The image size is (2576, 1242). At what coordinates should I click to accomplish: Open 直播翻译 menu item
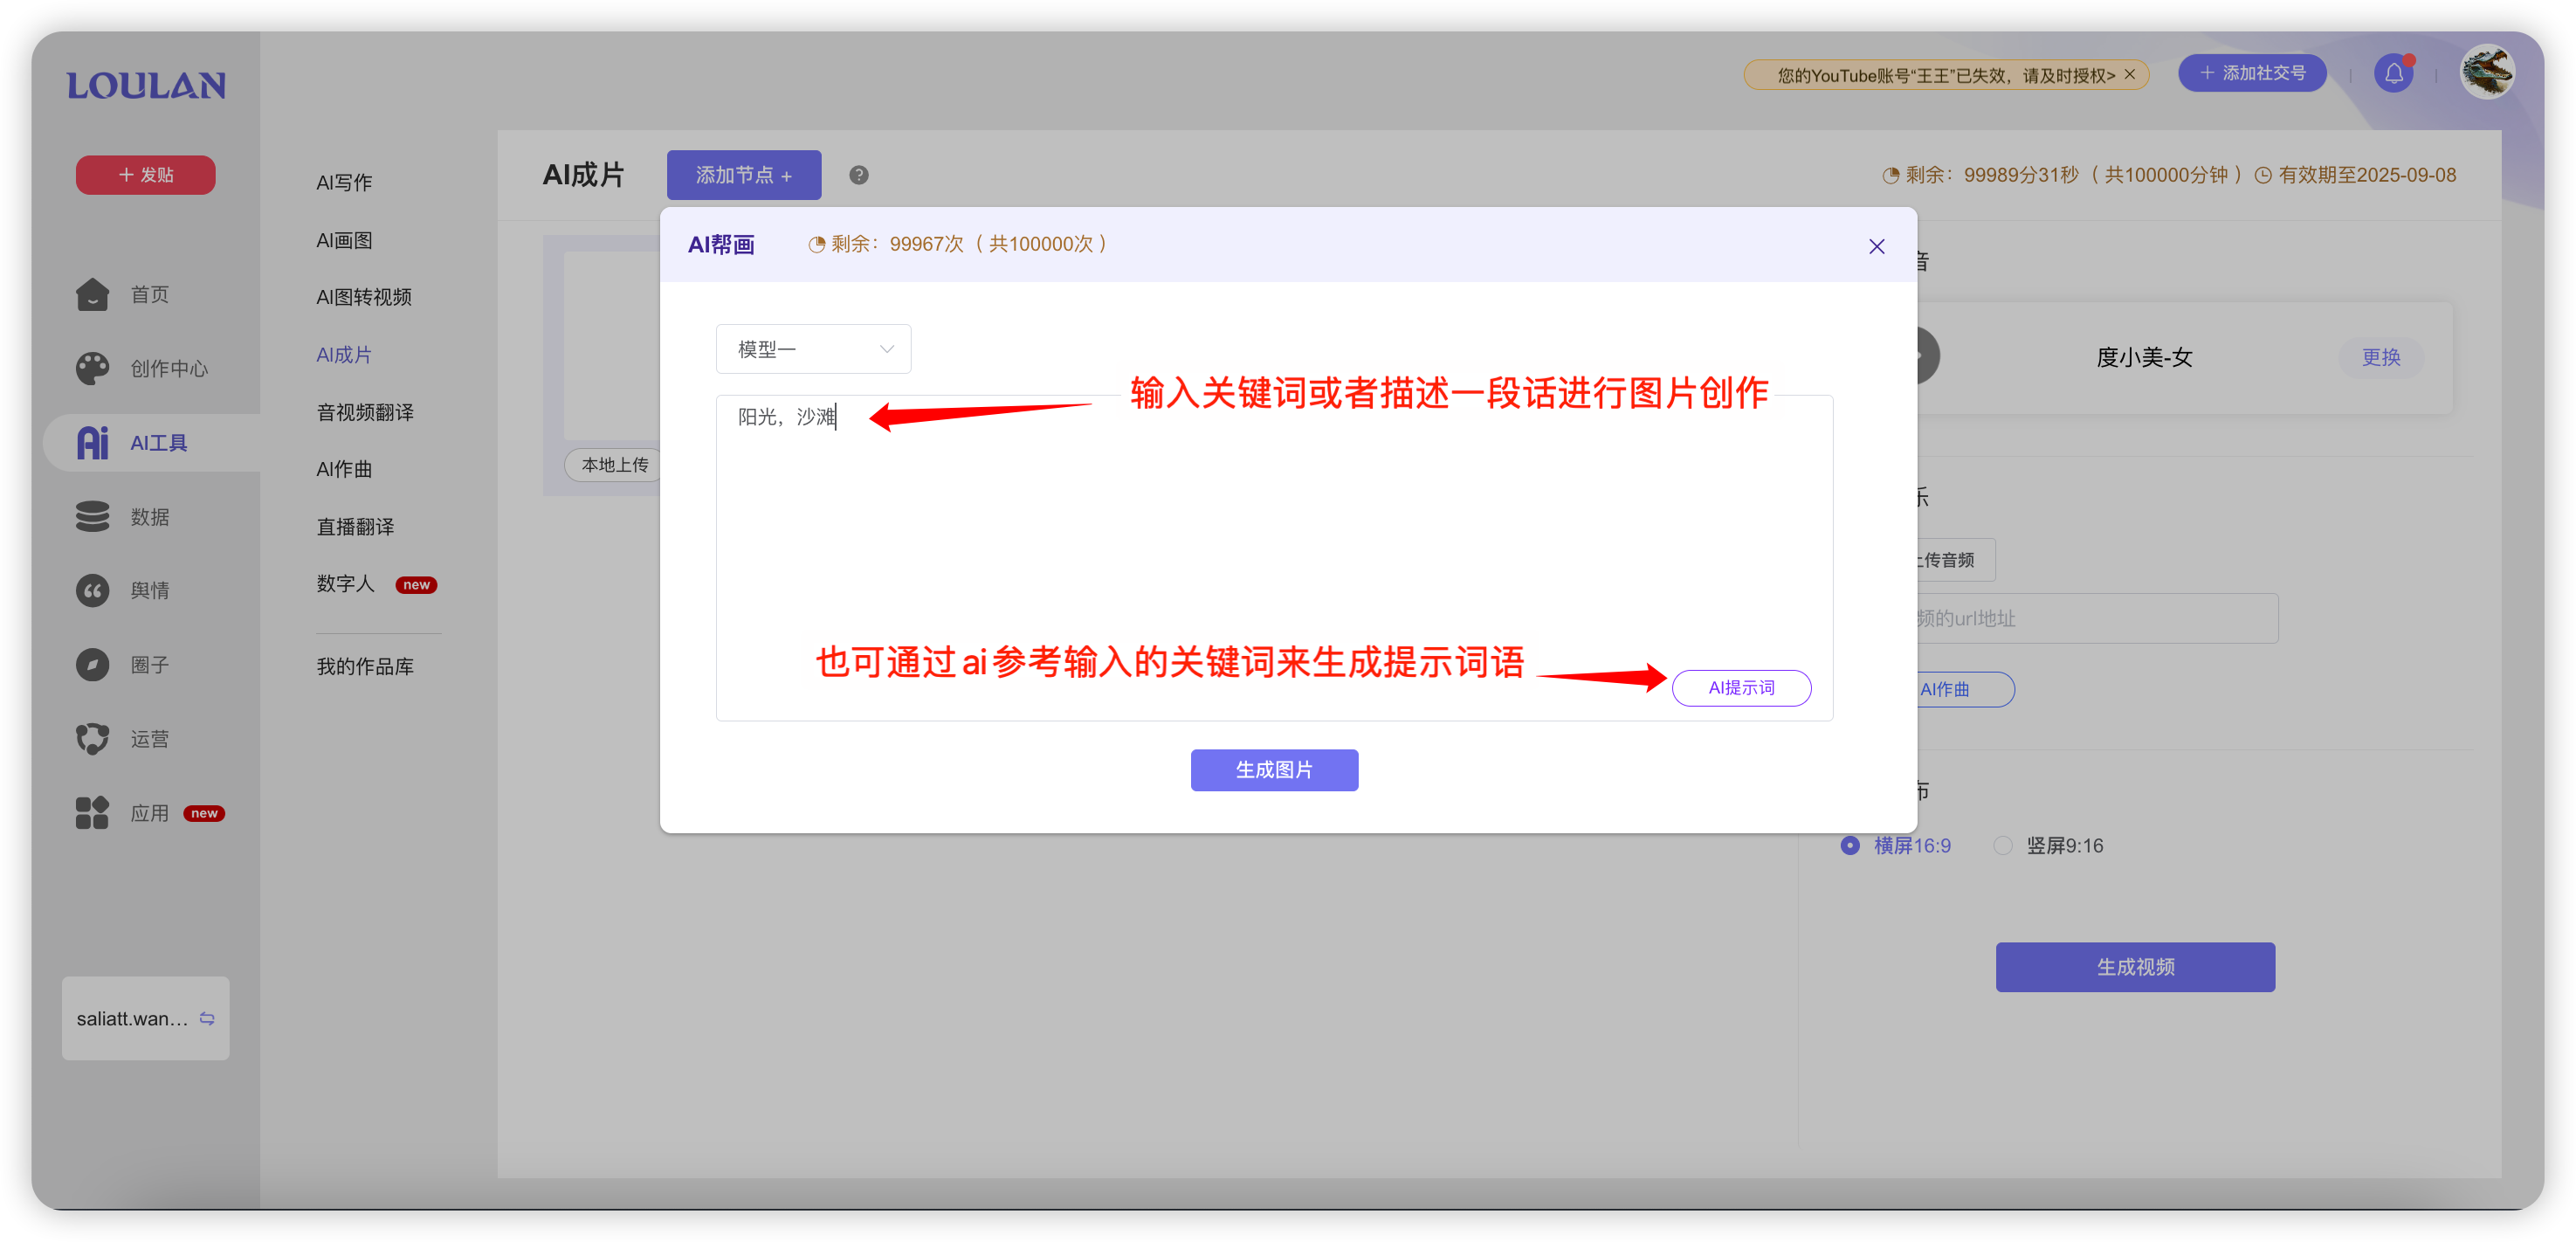pos(355,526)
